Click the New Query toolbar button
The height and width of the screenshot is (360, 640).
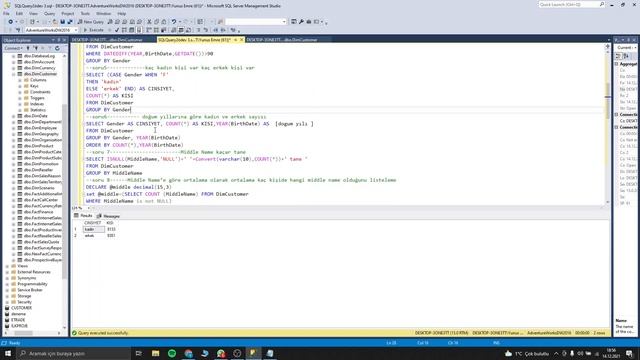pyautogui.click(x=91, y=22)
